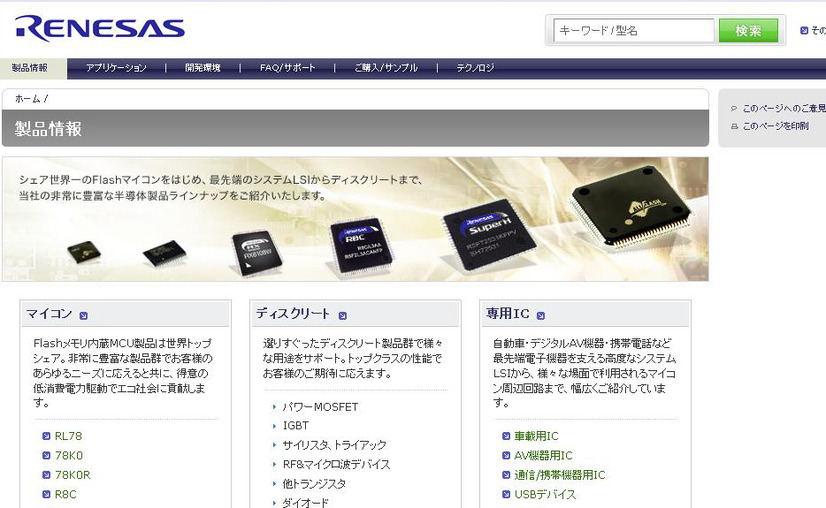This screenshot has height=508, width=826.
Task: Open the 専用IC heading
Action: coord(508,314)
